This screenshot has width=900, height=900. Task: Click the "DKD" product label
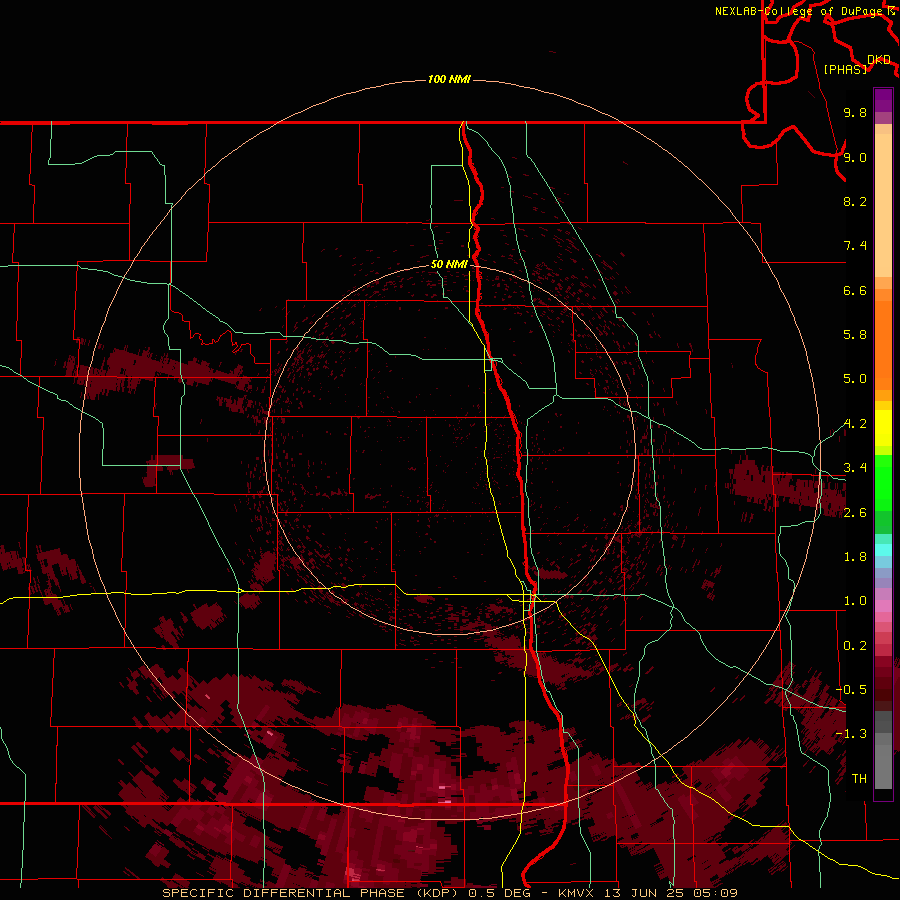click(x=879, y=60)
